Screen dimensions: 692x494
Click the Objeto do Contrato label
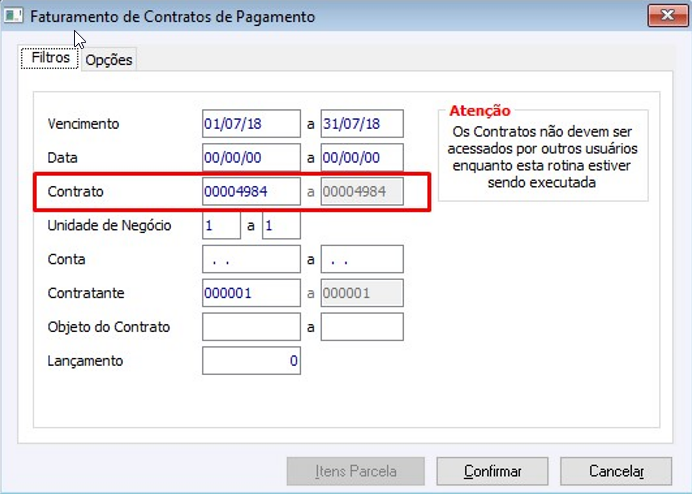coord(109,327)
